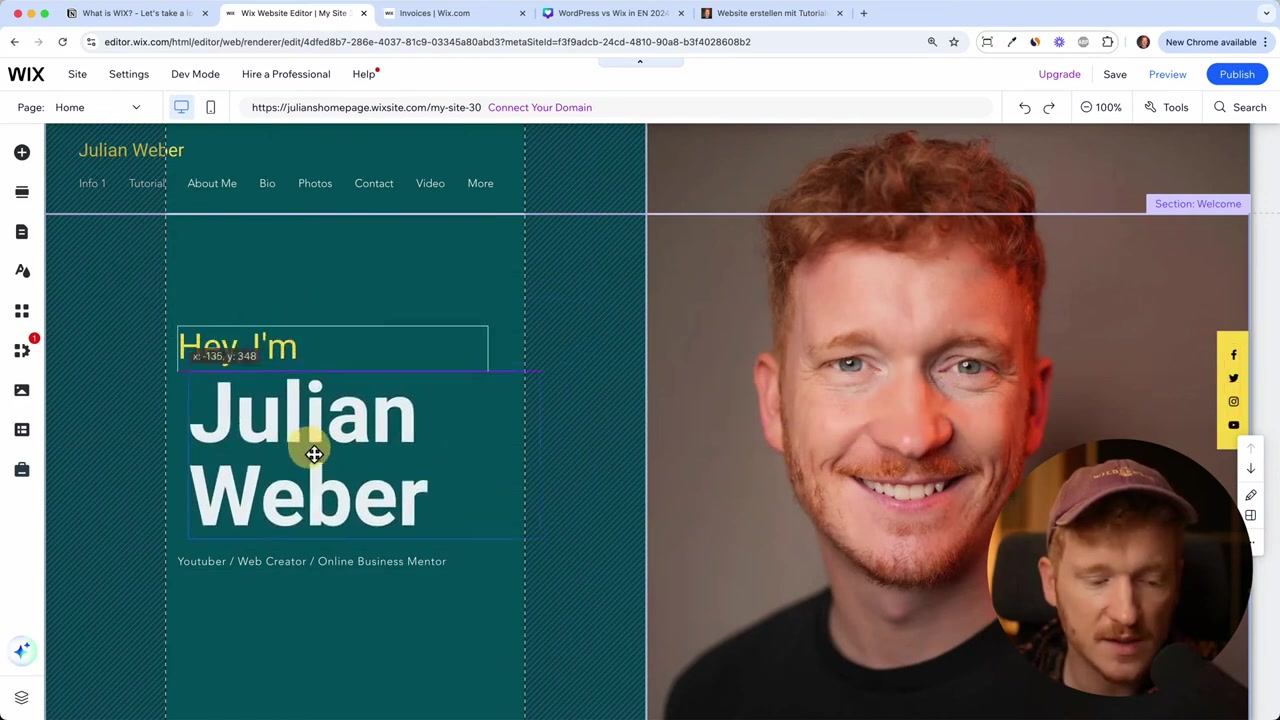
Task: Open the Site Design droplet icon
Action: 22,271
